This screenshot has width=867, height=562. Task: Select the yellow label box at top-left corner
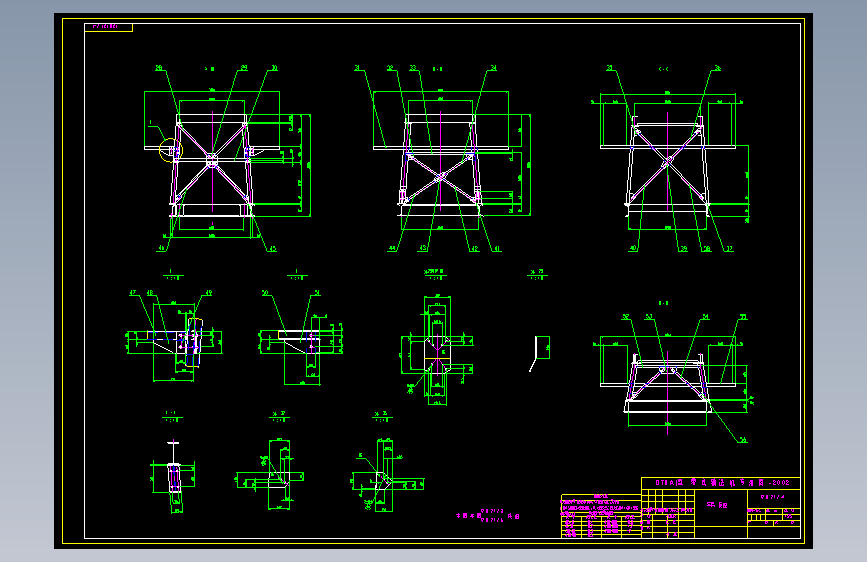pyautogui.click(x=108, y=27)
